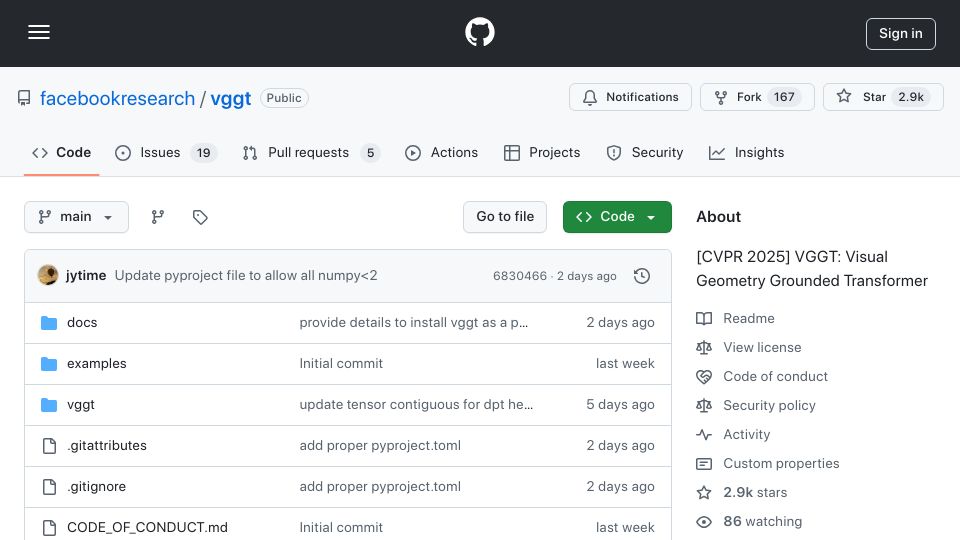The height and width of the screenshot is (540, 960).
Task: Open .gitattributes 'add proper pyproject.toml' commit
Action: [380, 446]
